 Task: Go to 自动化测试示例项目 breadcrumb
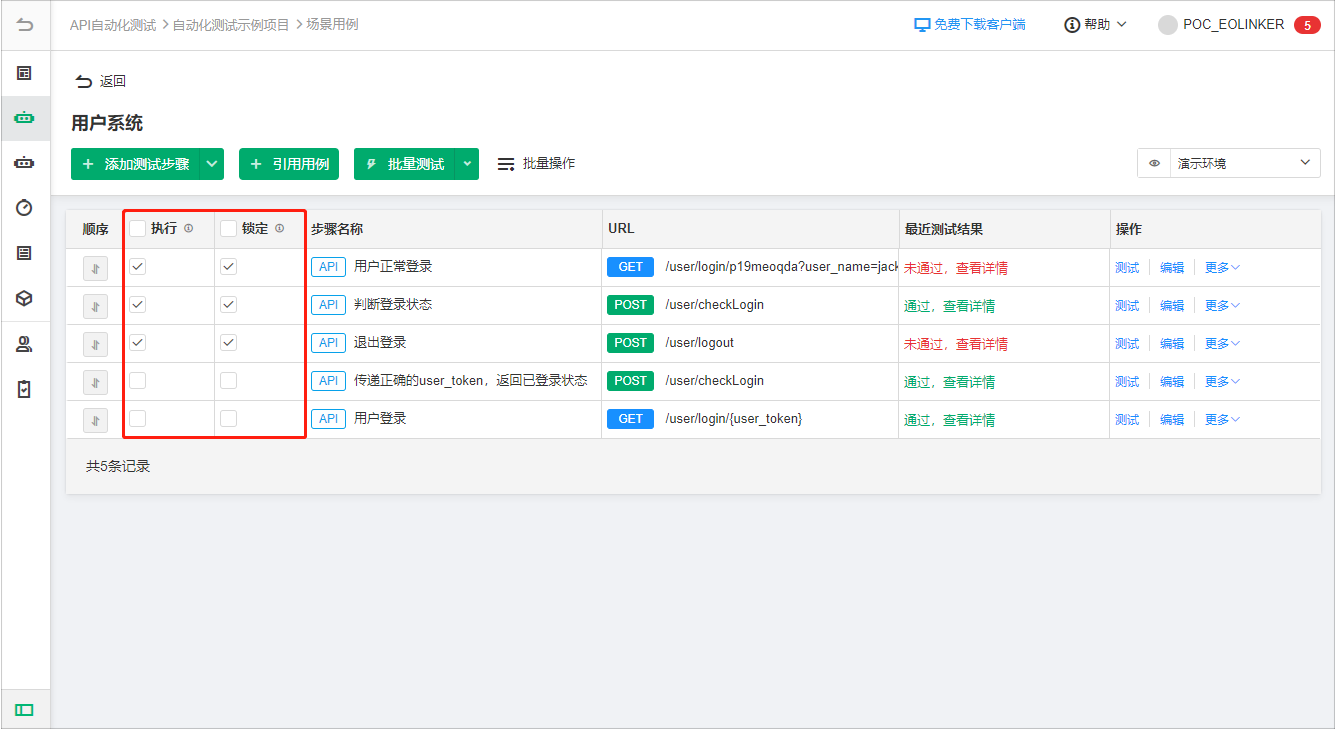tap(231, 25)
